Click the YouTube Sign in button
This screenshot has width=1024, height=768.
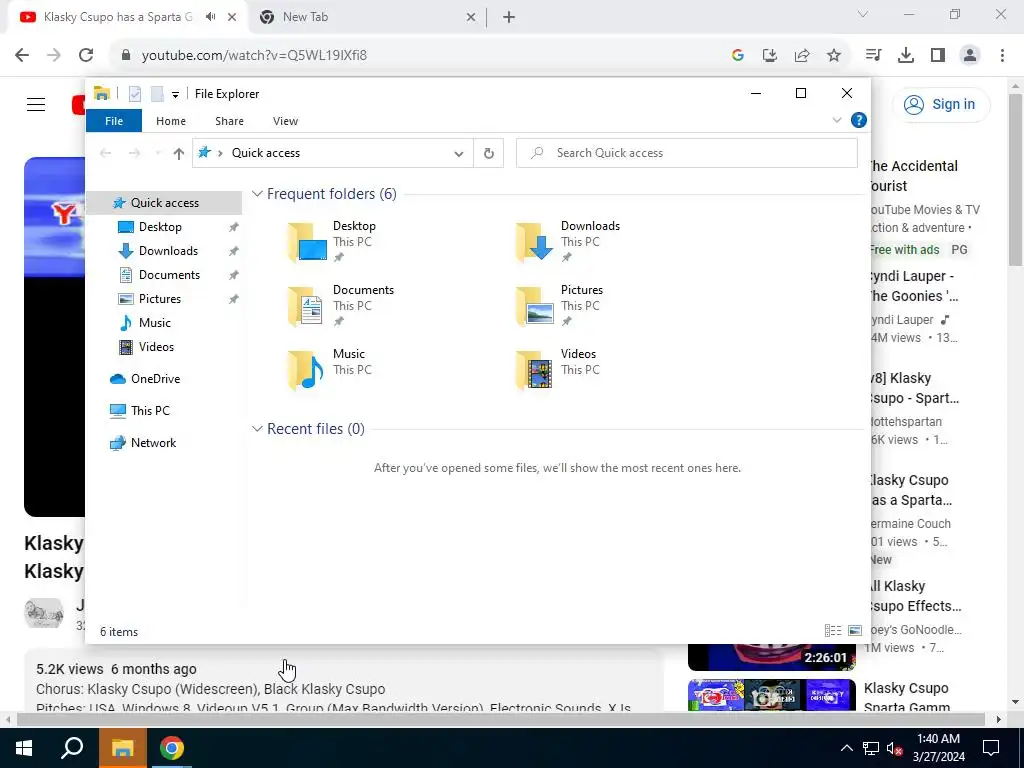pyautogui.click(x=940, y=104)
